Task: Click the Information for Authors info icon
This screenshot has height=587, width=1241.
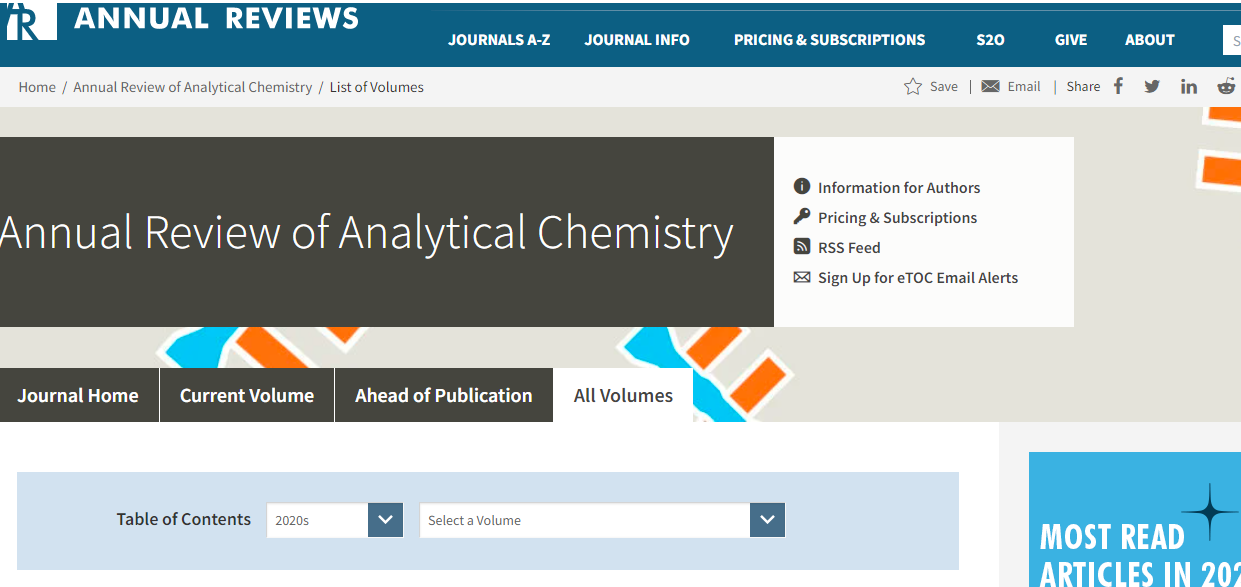Action: click(x=802, y=187)
